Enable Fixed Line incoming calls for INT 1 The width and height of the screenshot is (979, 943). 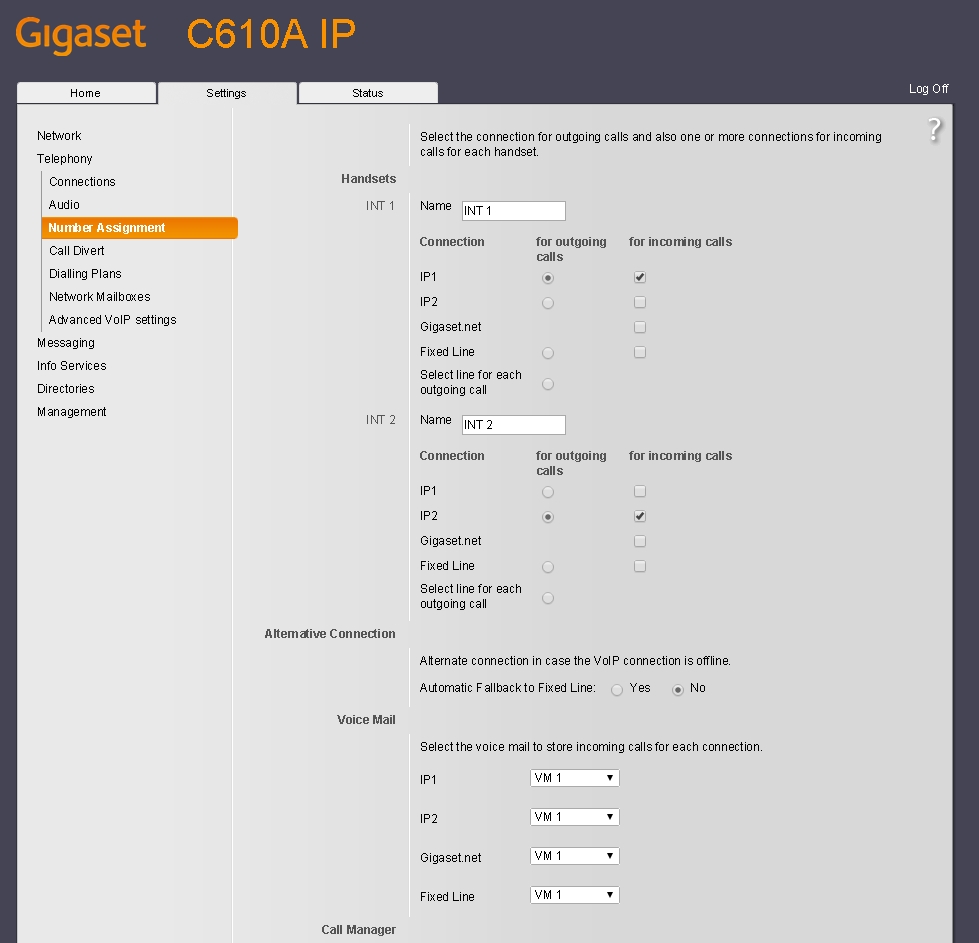point(640,352)
